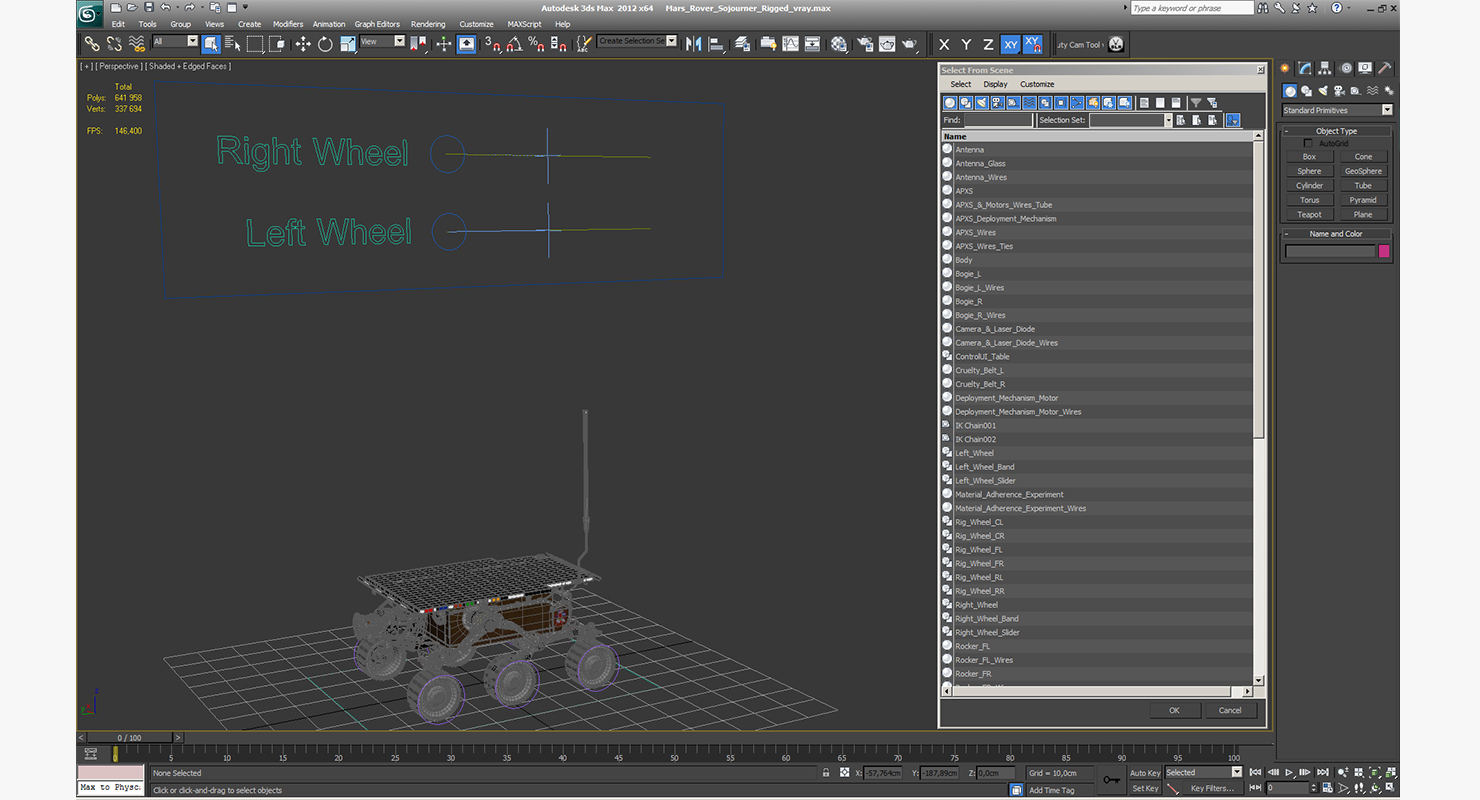The width and height of the screenshot is (1480, 800).
Task: Open the Modifiers menu
Action: tap(288, 24)
